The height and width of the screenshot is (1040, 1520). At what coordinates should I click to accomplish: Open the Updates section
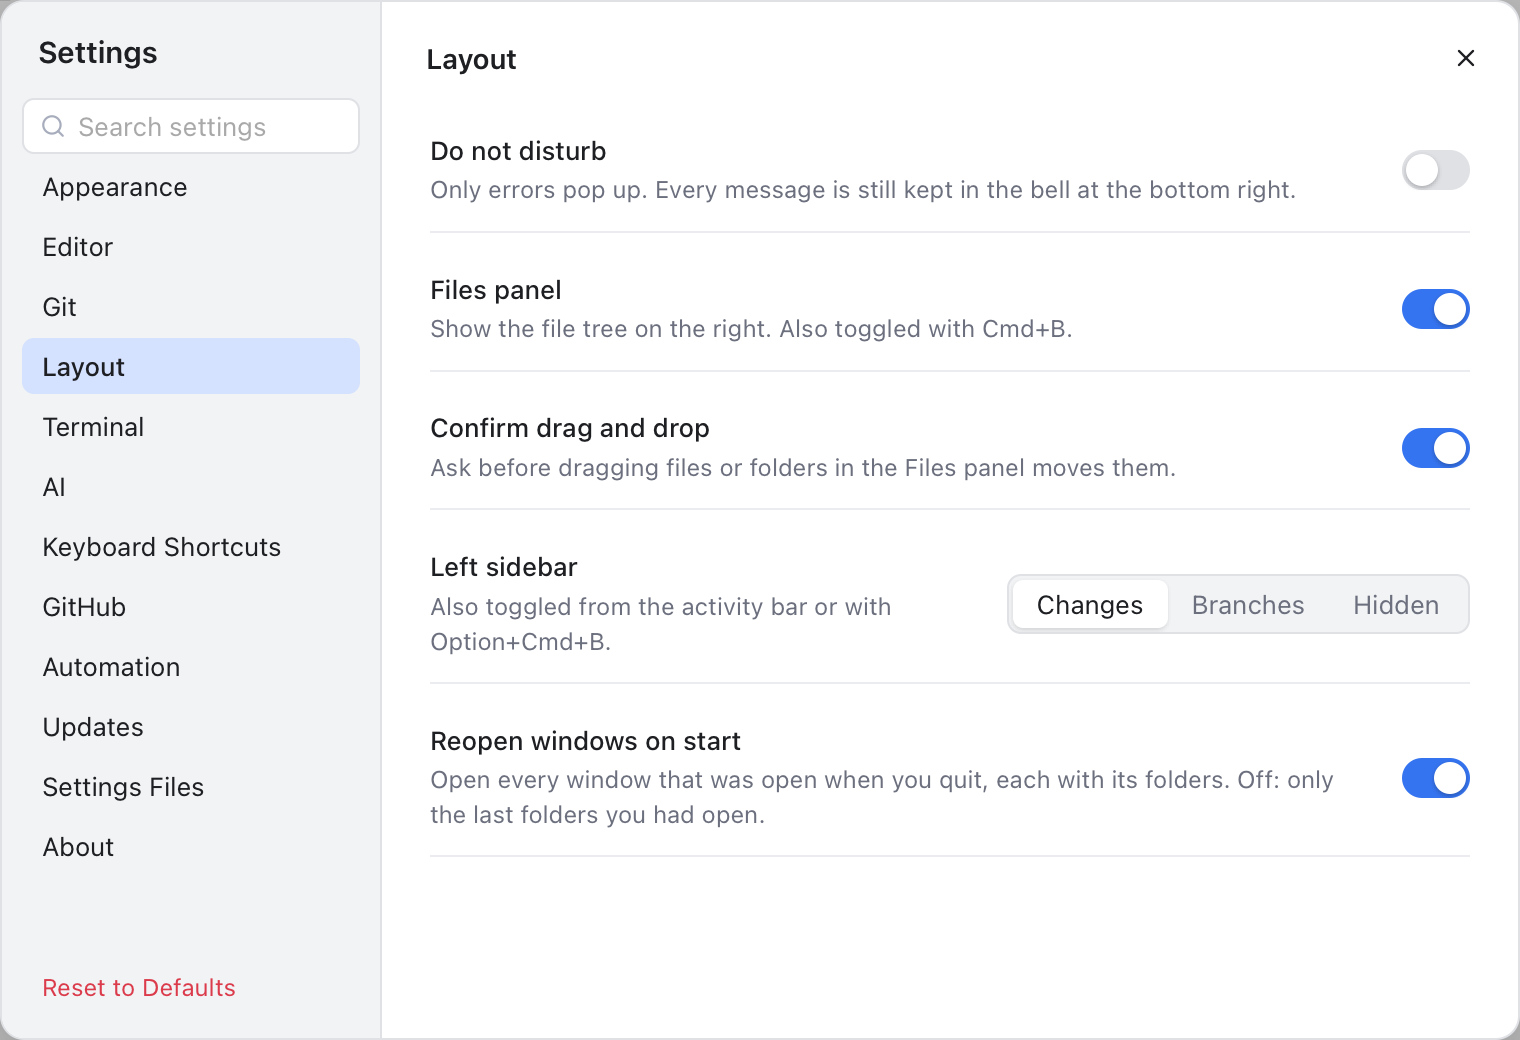tap(191, 727)
